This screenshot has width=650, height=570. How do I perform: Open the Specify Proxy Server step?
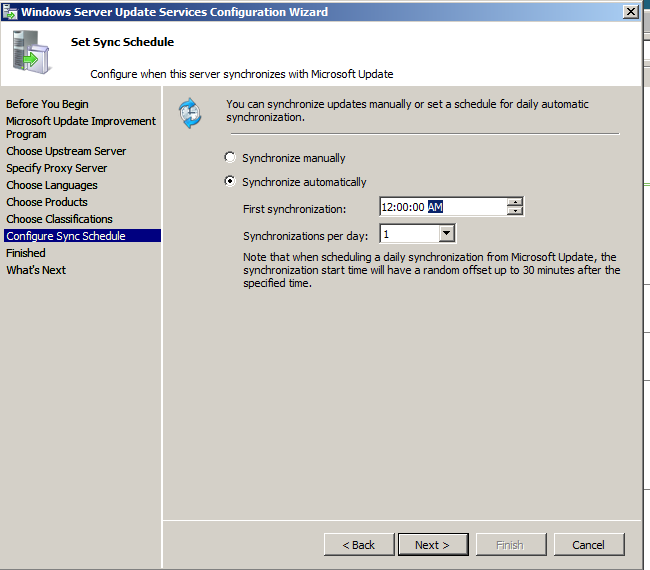pyautogui.click(x=56, y=168)
